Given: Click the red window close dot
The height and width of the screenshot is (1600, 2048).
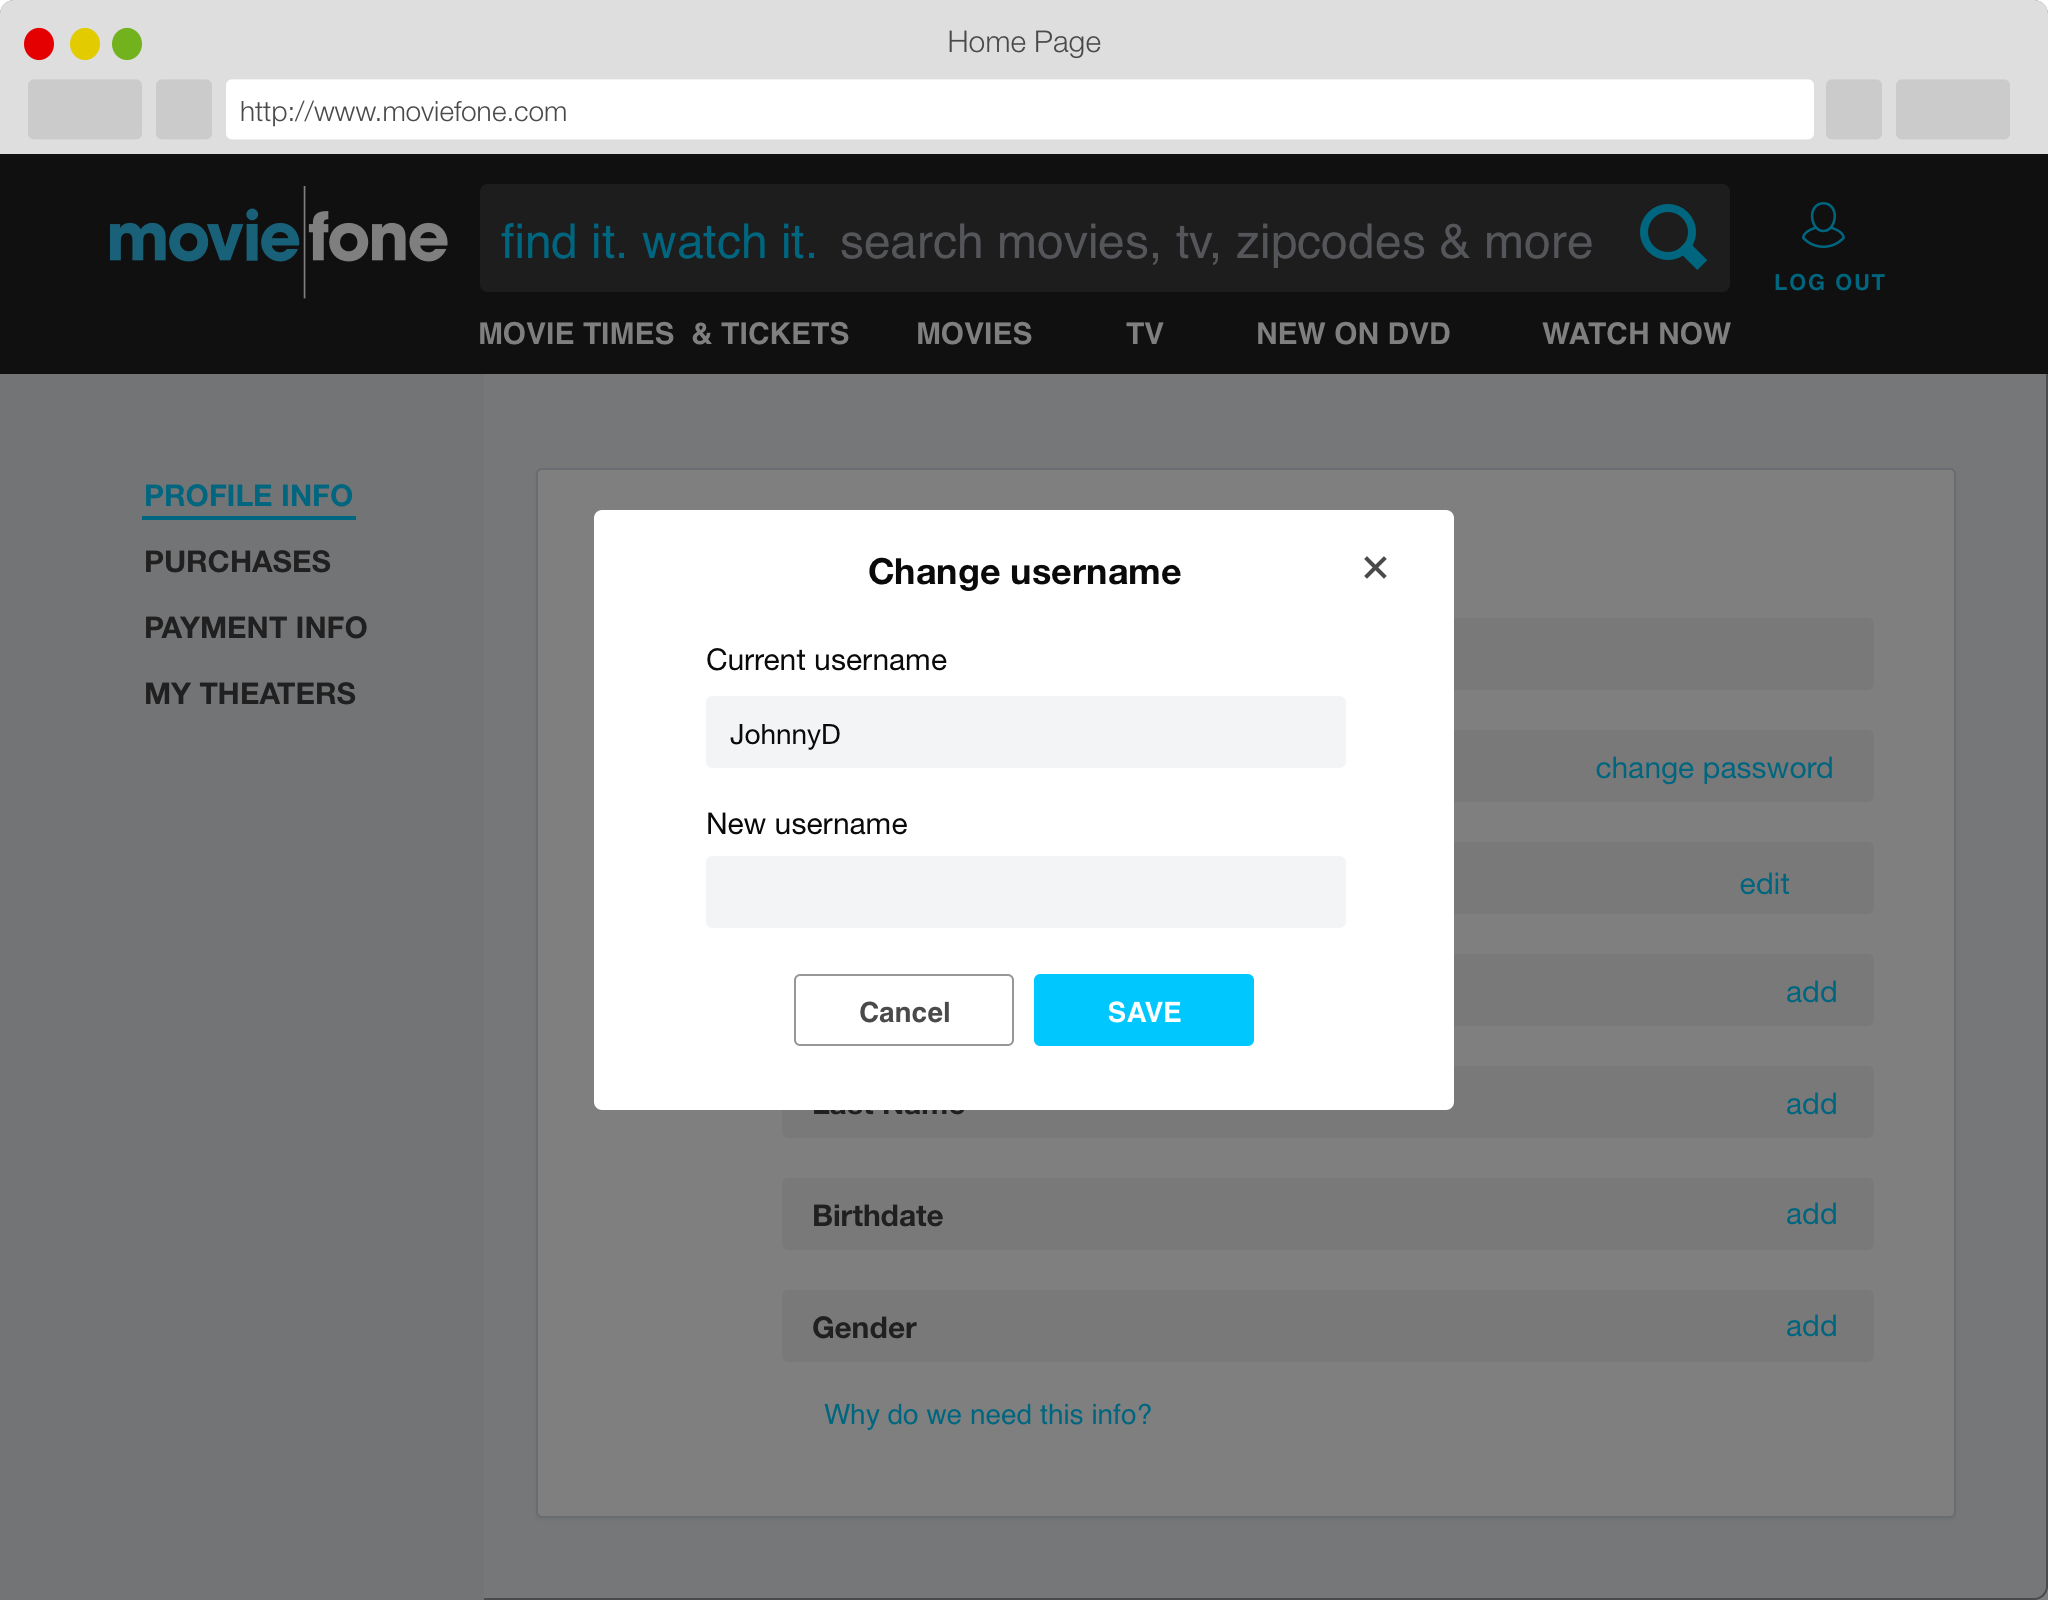Looking at the screenshot, I should 39,44.
